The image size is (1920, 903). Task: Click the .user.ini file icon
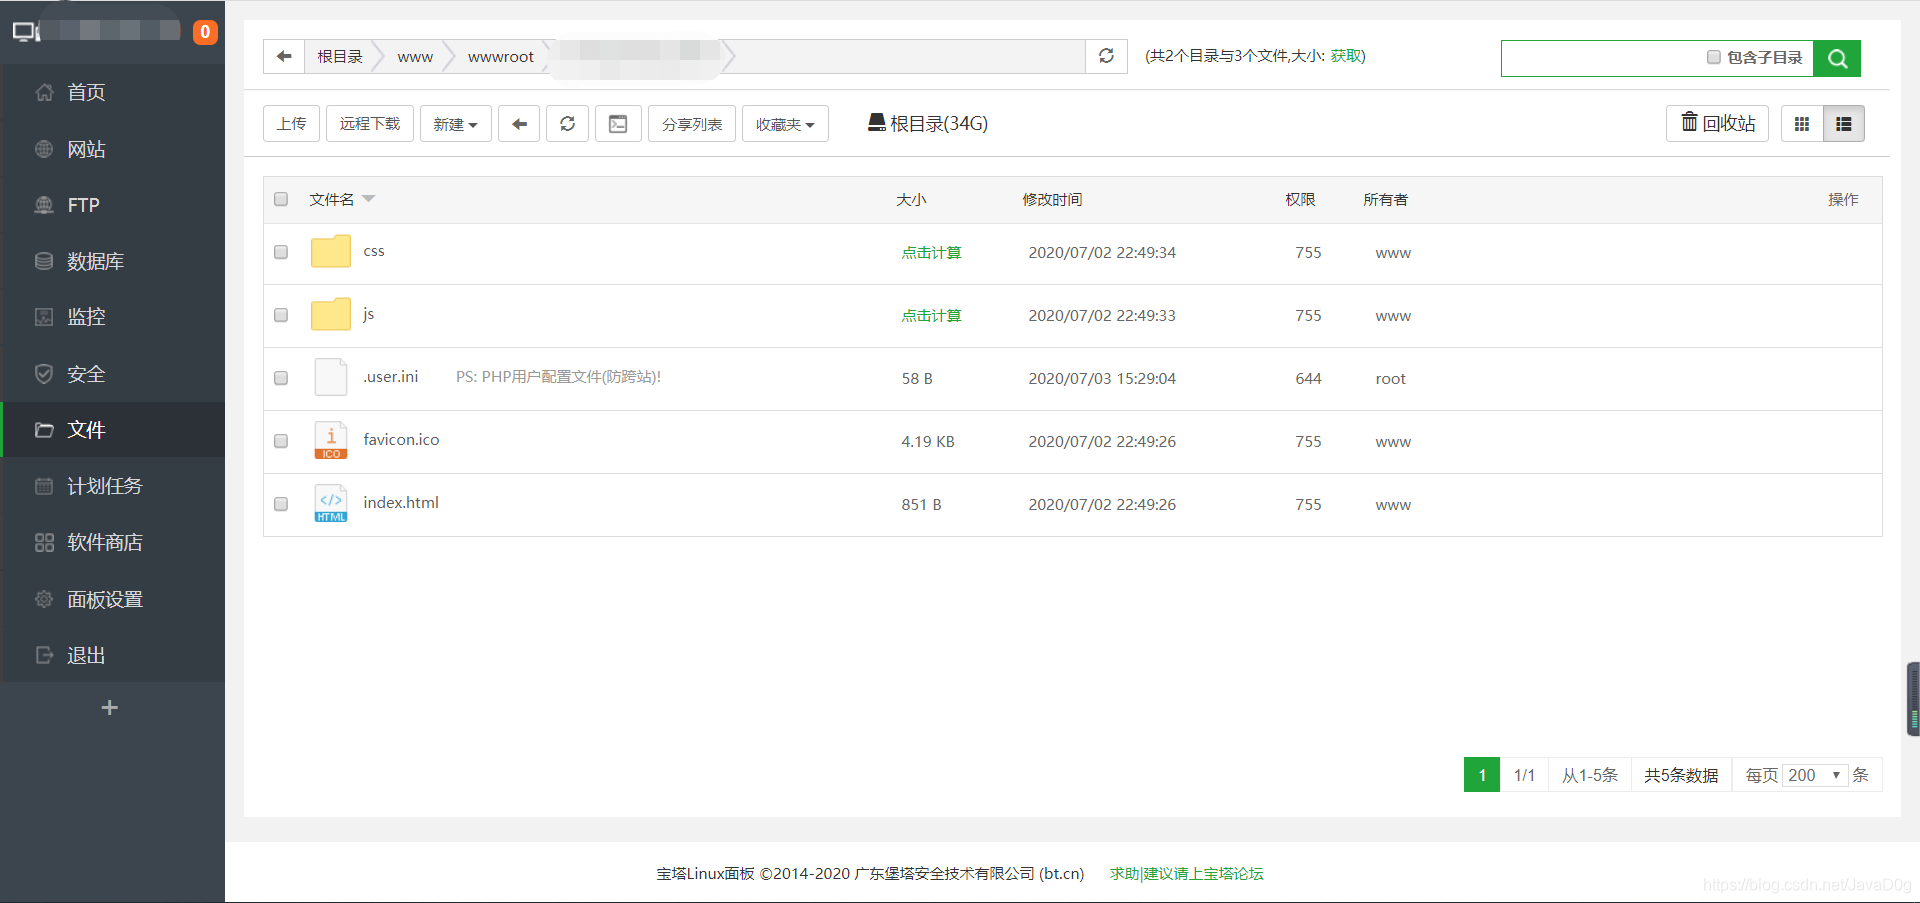pos(331,377)
